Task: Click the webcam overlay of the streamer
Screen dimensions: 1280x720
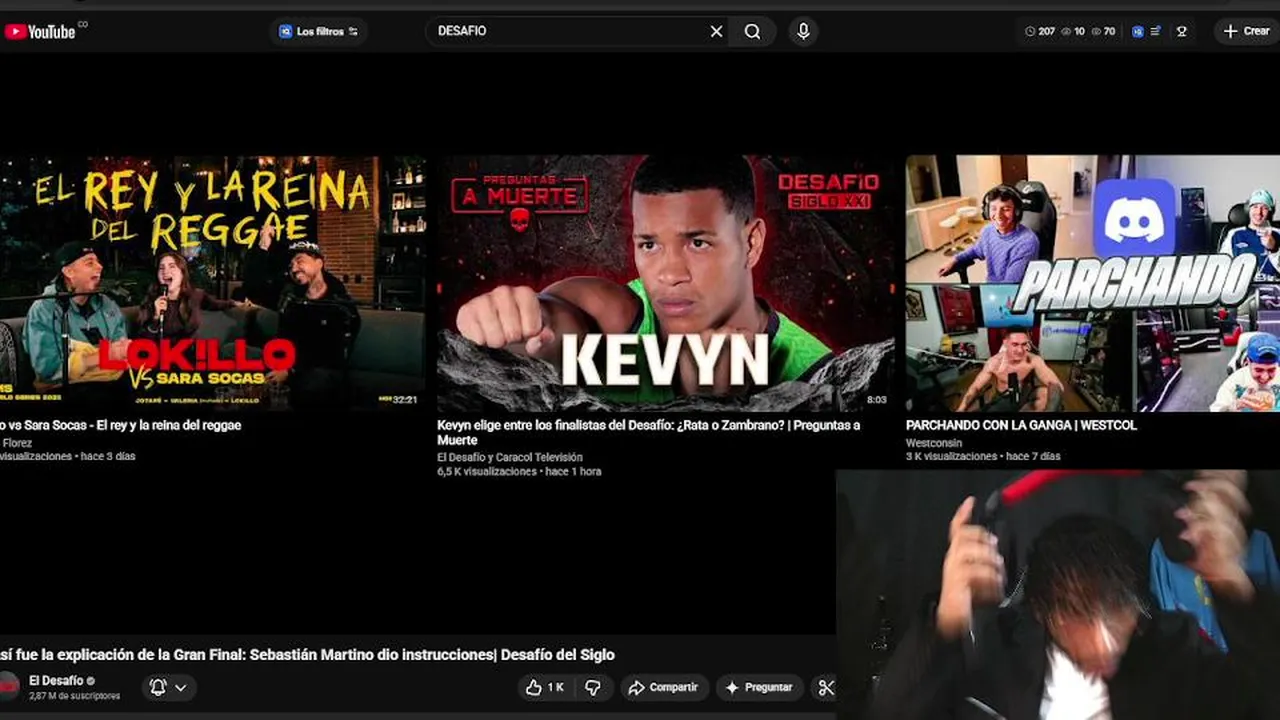Action: (1058, 595)
